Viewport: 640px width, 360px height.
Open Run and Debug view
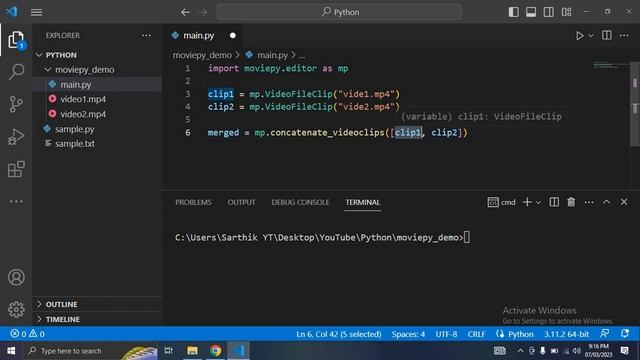[x=16, y=137]
